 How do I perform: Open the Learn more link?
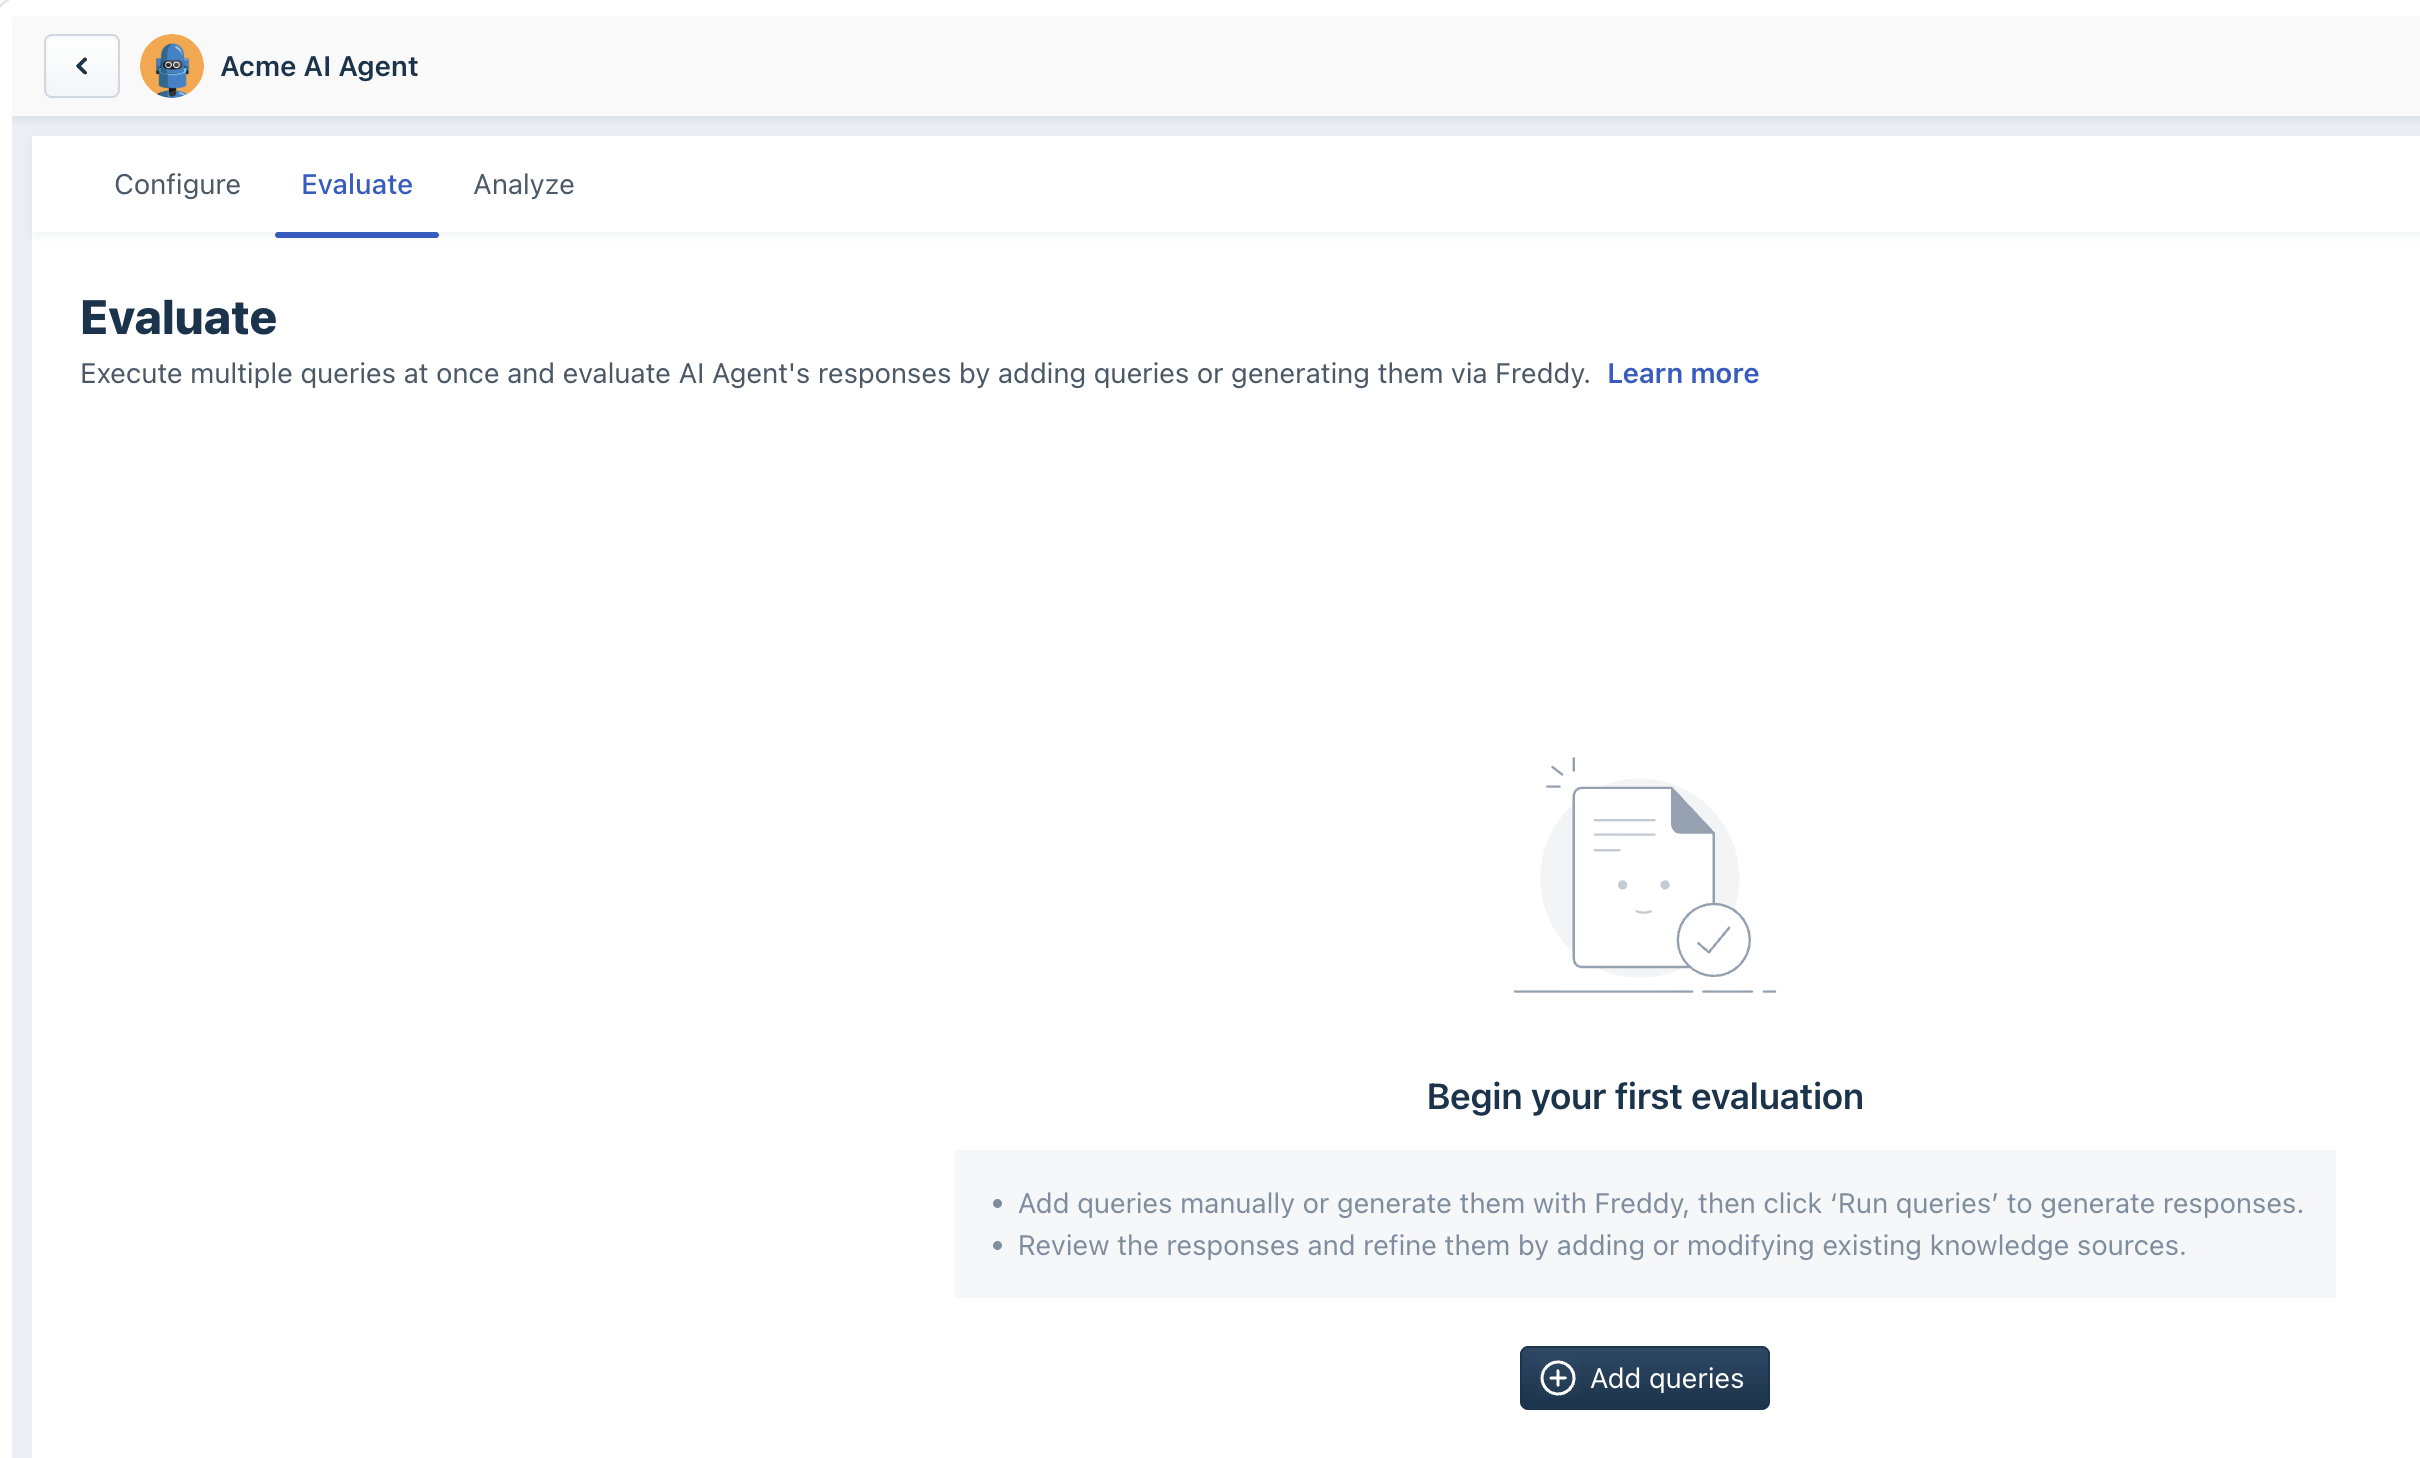click(x=1682, y=373)
